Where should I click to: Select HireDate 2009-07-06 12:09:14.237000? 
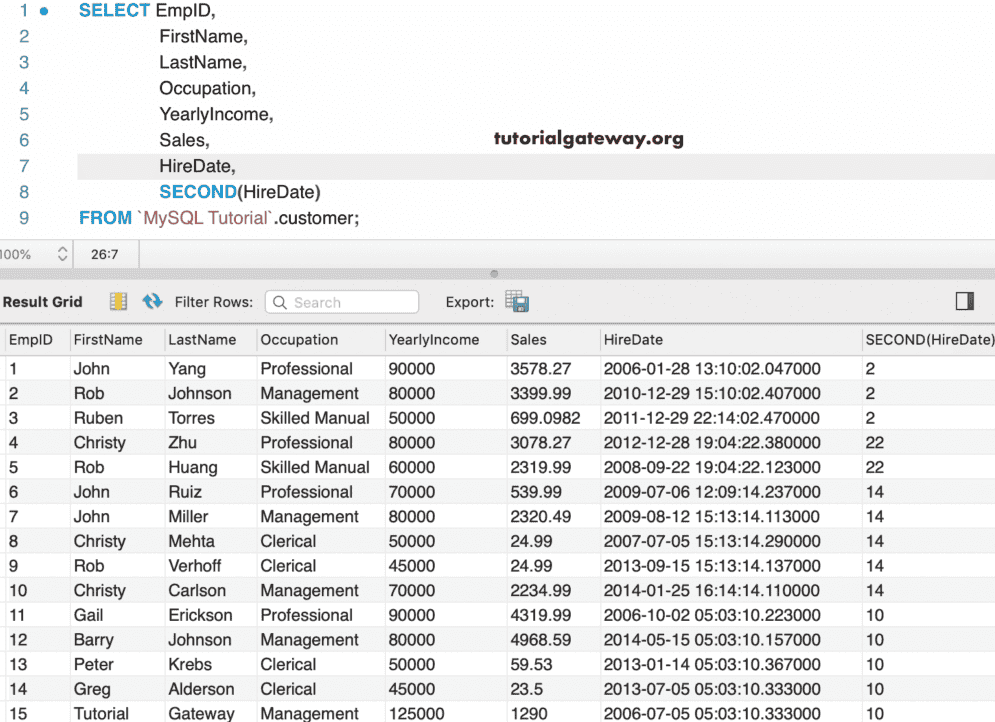click(x=712, y=492)
